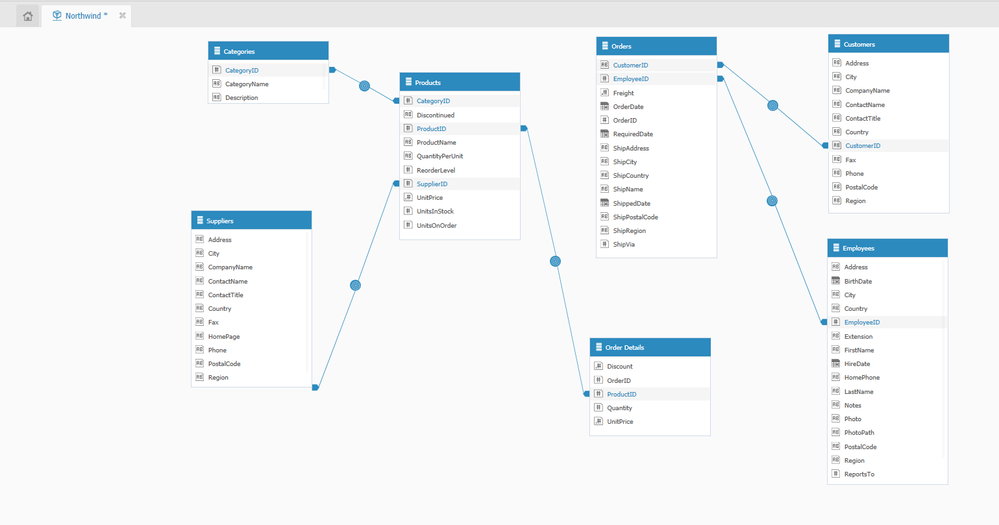Click the date icon beside OrderDate

point(605,106)
